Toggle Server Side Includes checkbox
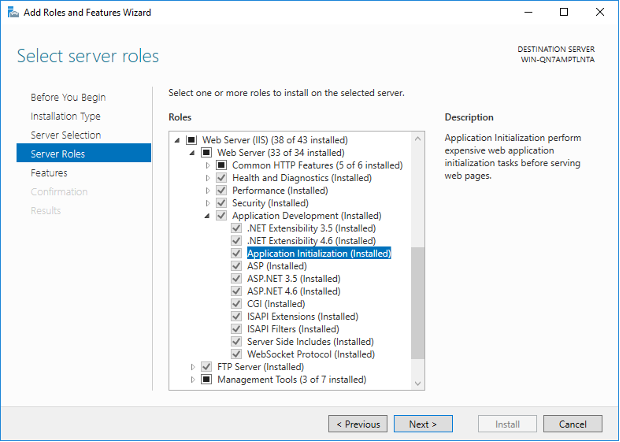Viewport: 620px width, 442px height. tap(237, 342)
